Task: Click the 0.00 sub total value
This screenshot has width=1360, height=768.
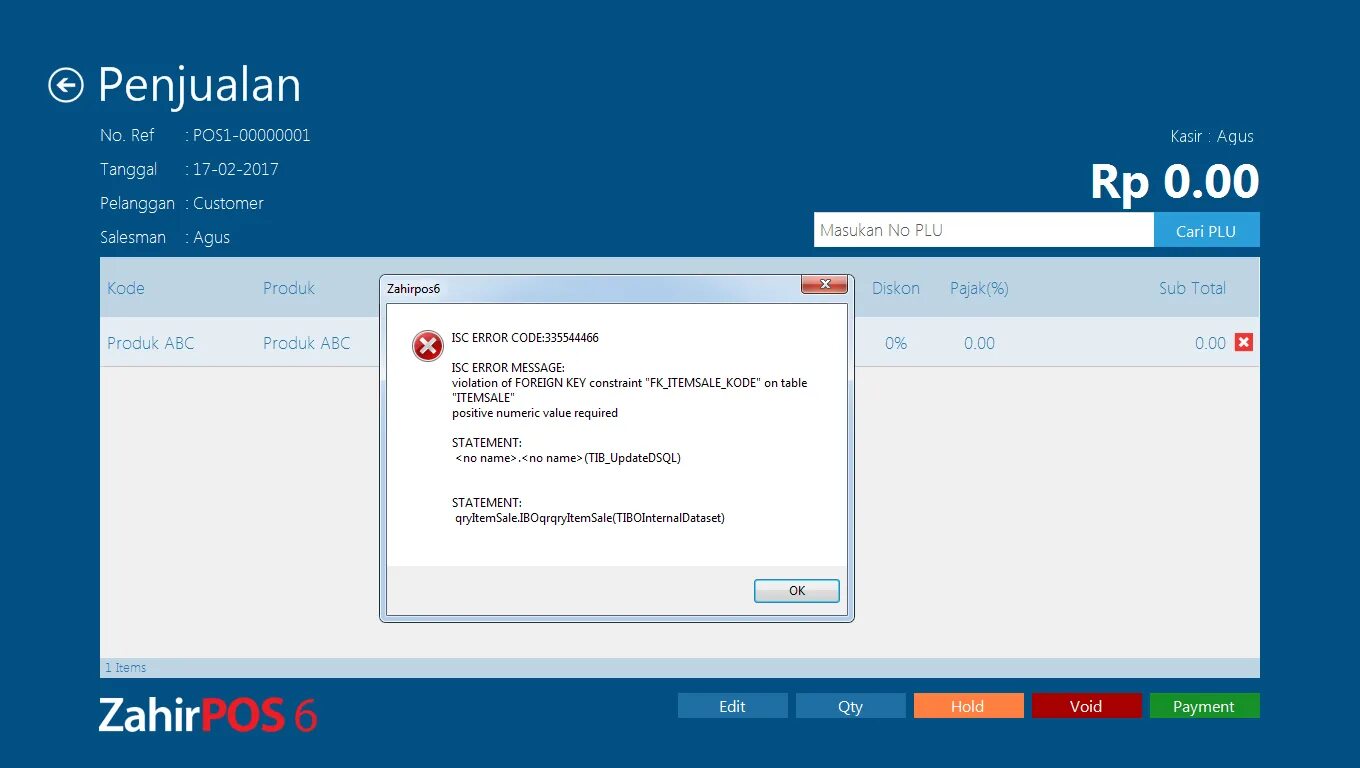Action: 1210,343
